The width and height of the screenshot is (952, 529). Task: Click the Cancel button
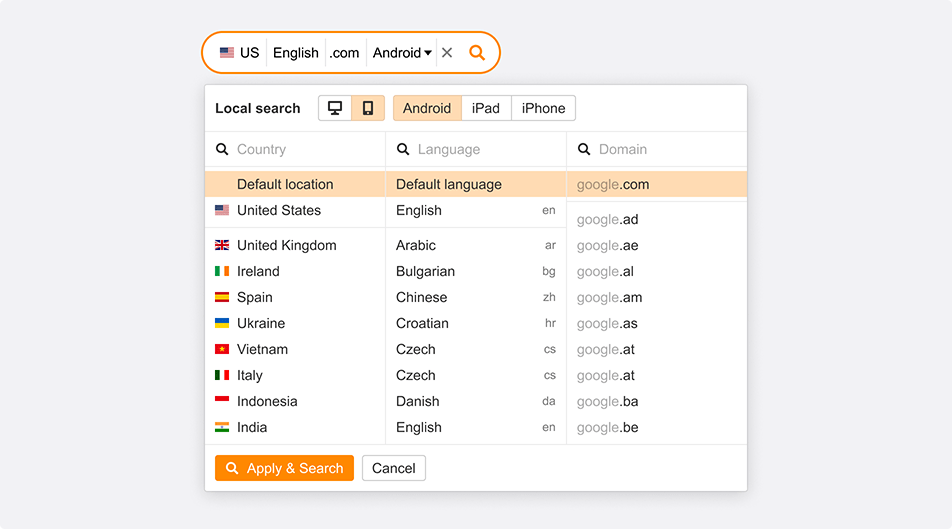tap(394, 468)
